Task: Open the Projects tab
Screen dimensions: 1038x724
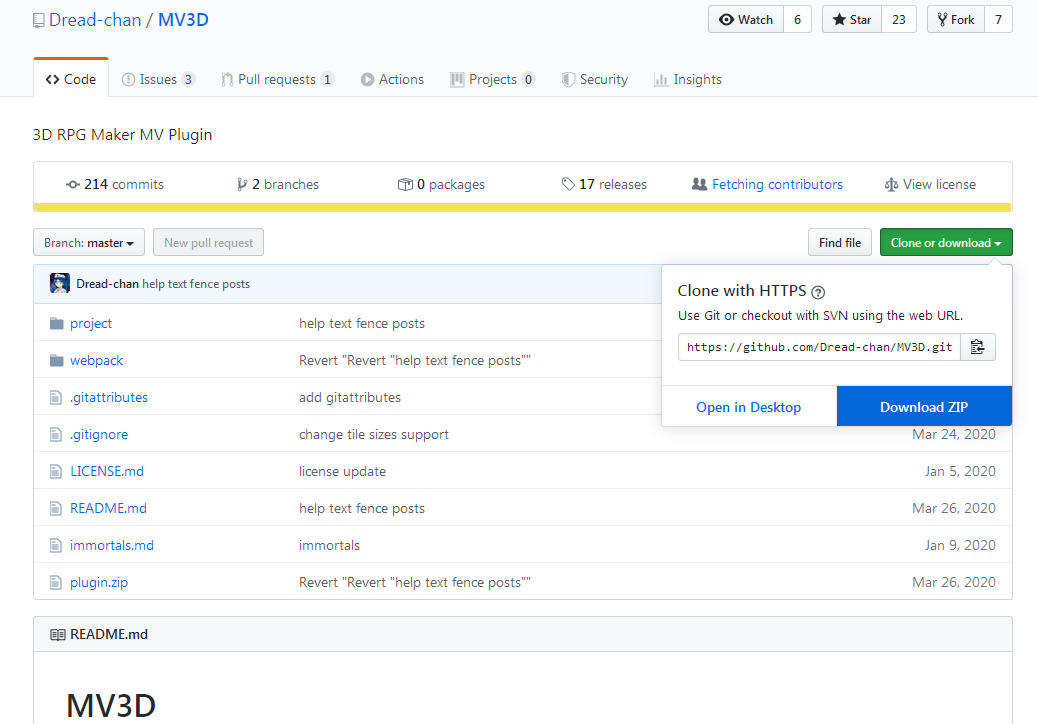Action: tap(493, 79)
